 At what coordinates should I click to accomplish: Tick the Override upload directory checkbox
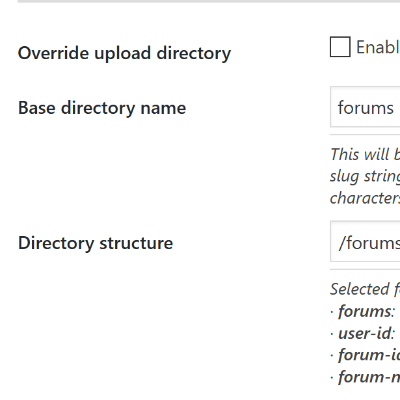[x=340, y=47]
